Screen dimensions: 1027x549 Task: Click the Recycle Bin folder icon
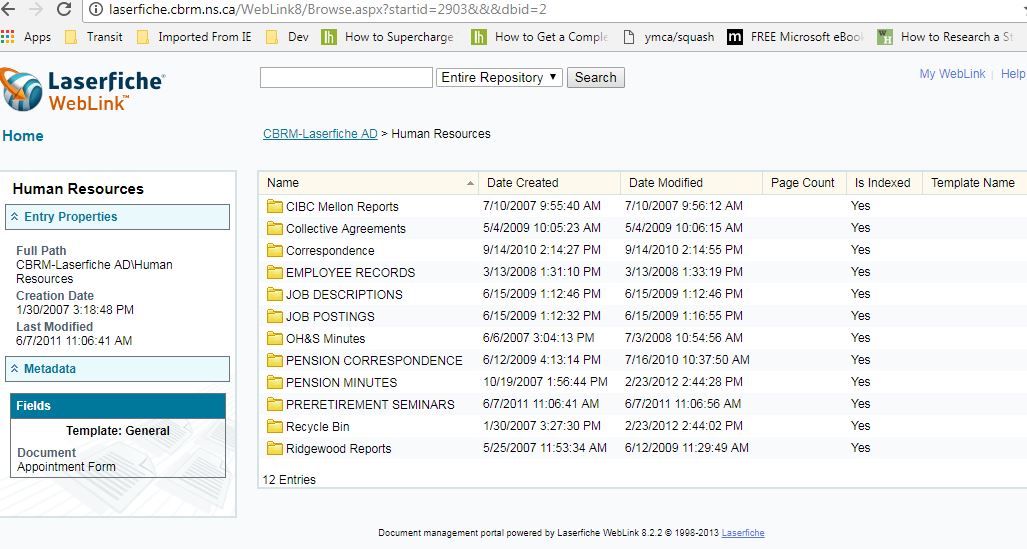275,427
